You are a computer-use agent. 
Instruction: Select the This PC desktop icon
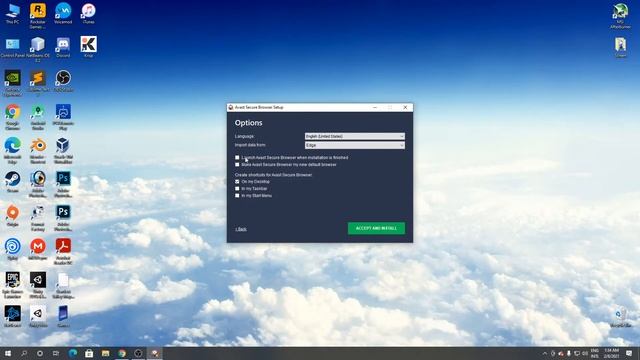pyautogui.click(x=13, y=14)
